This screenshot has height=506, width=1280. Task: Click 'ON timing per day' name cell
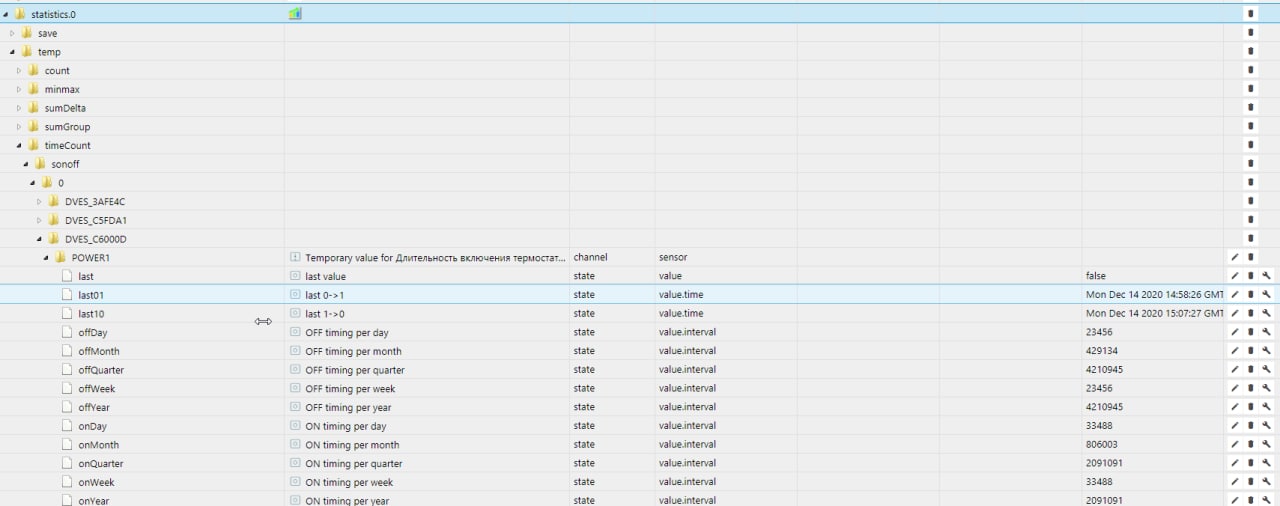click(346, 426)
